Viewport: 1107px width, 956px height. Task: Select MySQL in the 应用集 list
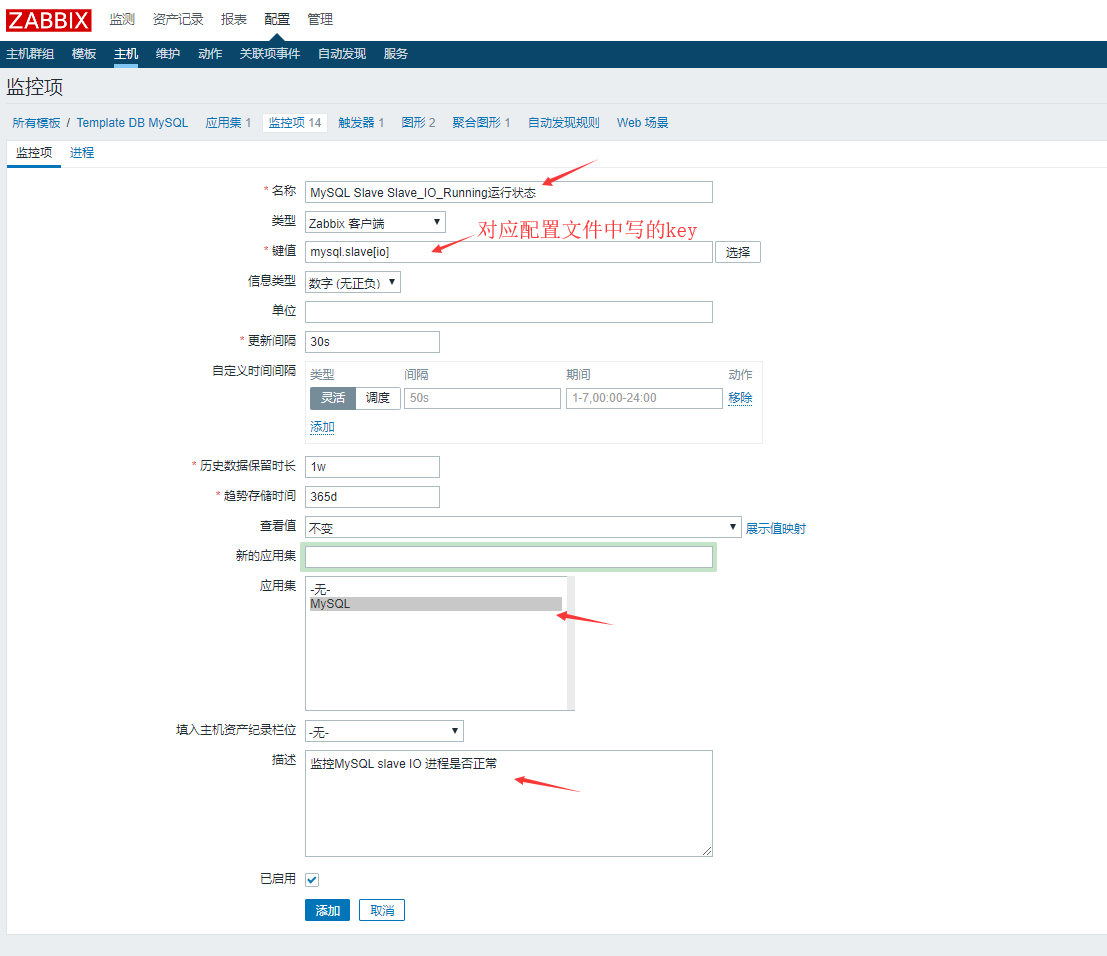point(435,604)
